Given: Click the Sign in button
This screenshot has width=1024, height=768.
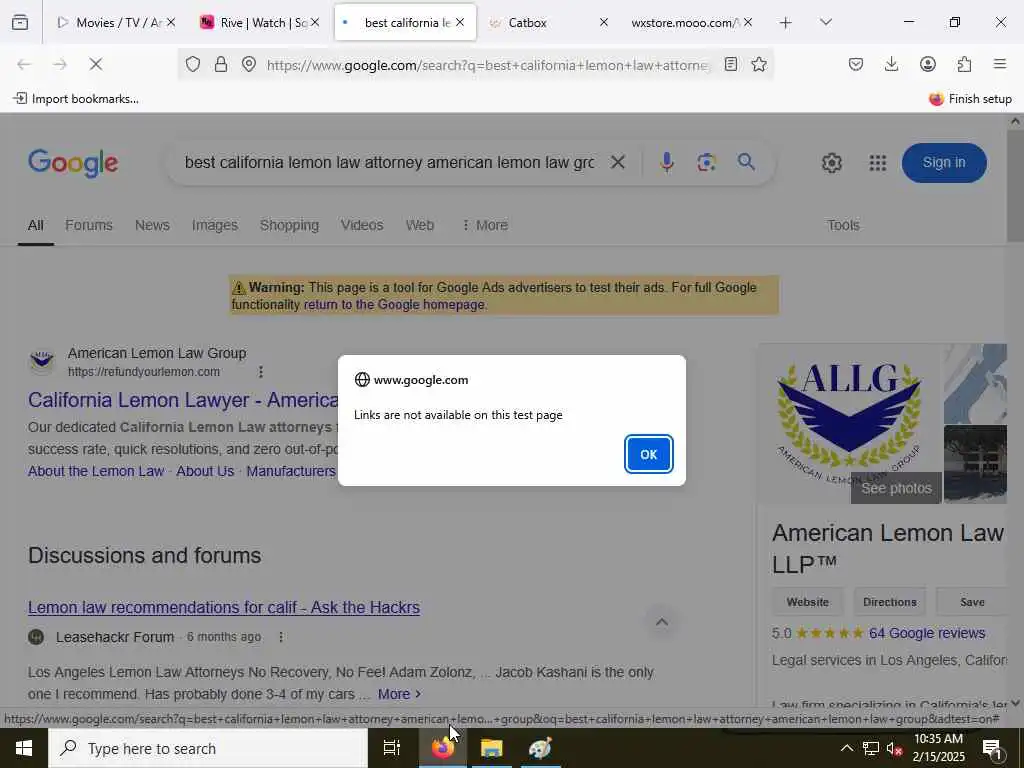Looking at the screenshot, I should [x=944, y=163].
